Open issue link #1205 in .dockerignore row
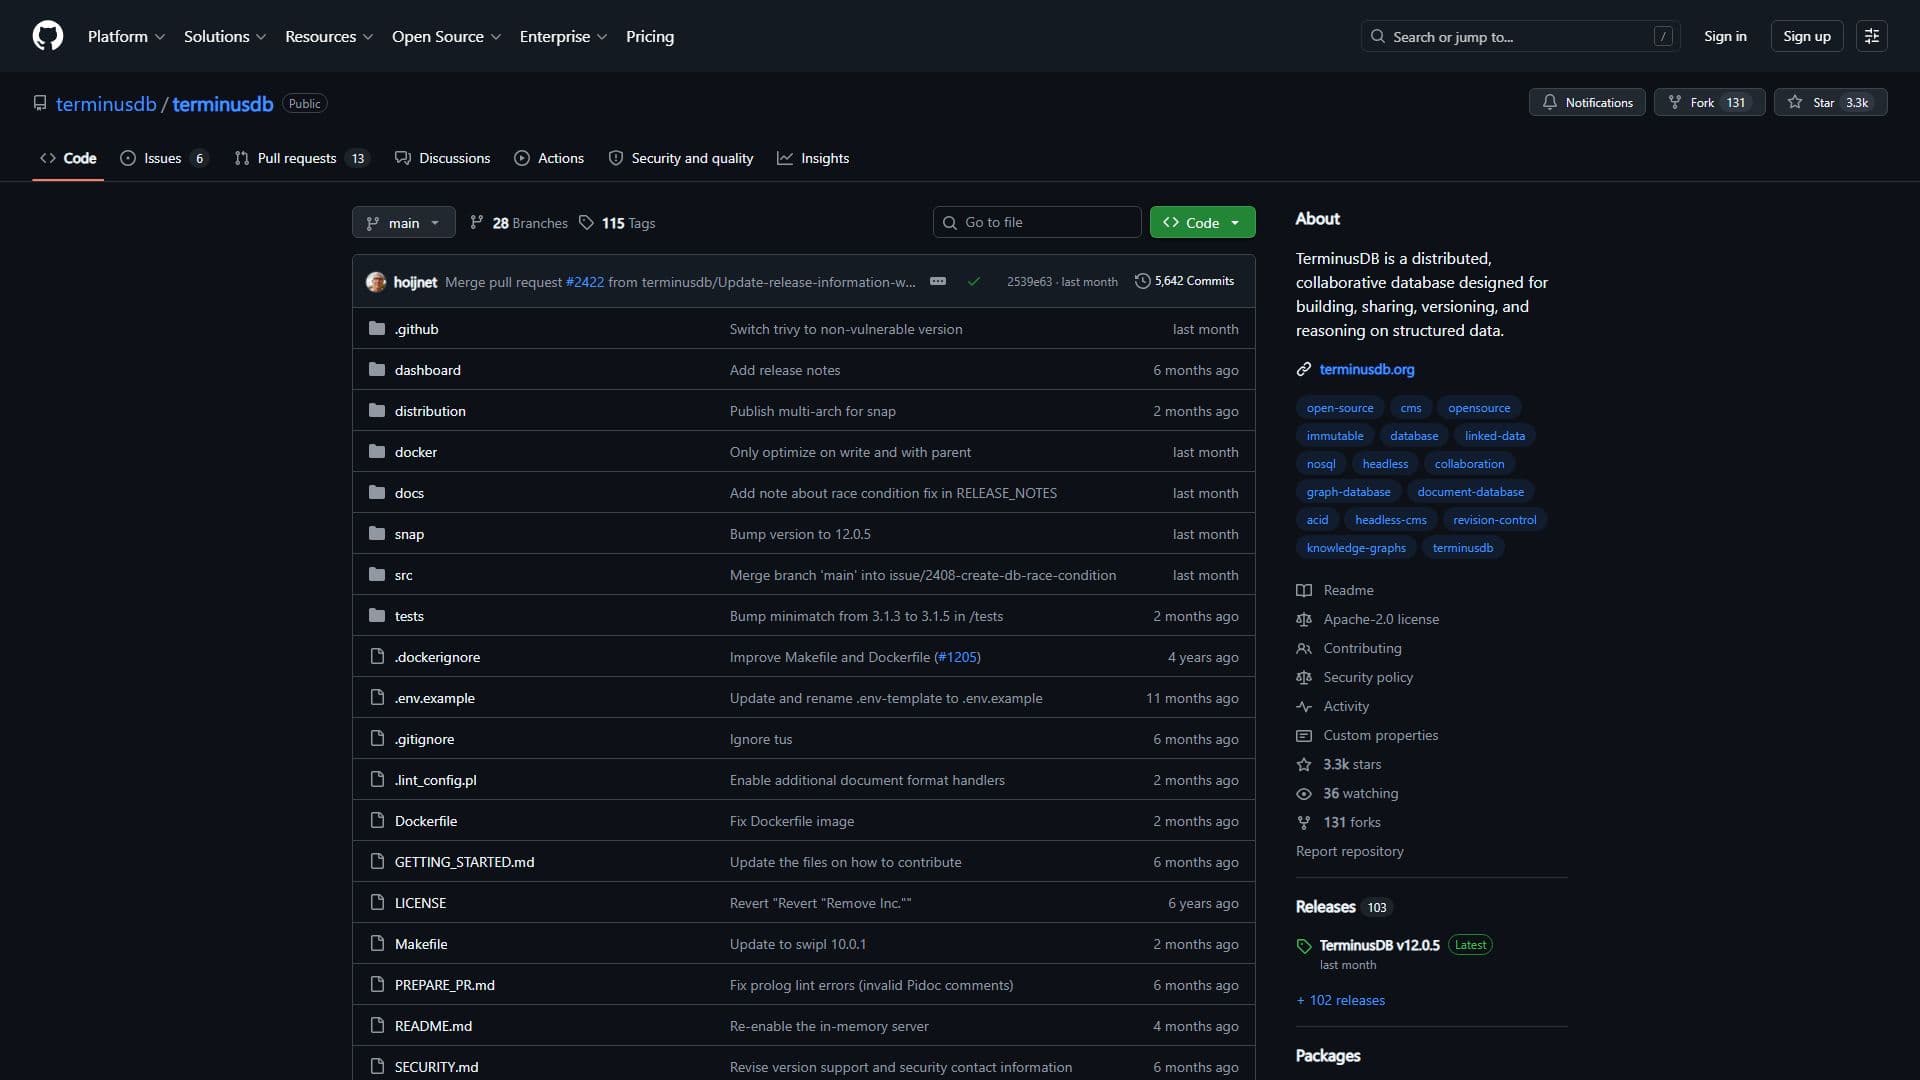Screen dimensions: 1920x1080 click(957, 657)
